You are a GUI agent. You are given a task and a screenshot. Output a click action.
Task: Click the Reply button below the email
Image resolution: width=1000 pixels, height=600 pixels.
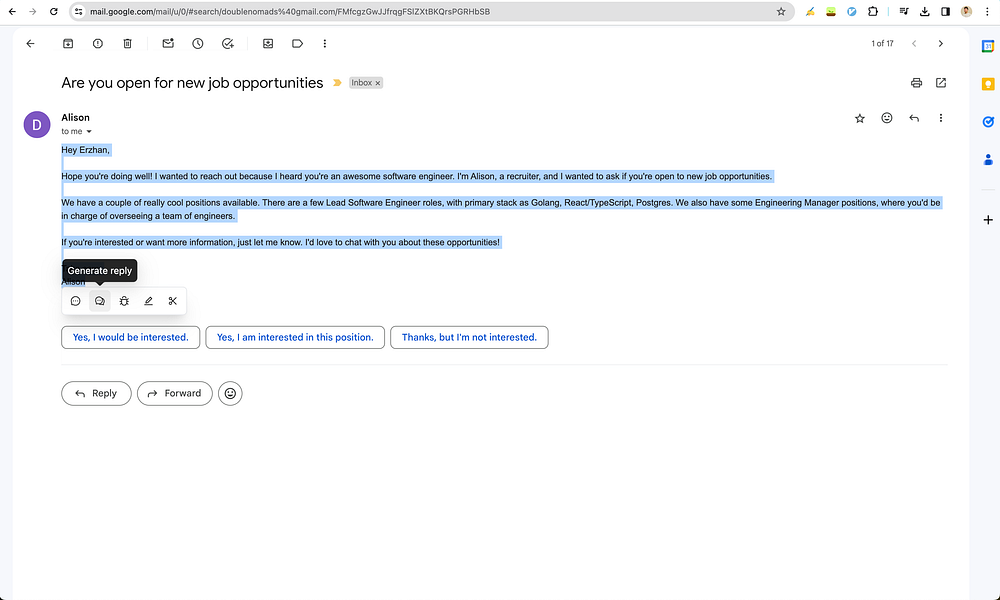(96, 393)
